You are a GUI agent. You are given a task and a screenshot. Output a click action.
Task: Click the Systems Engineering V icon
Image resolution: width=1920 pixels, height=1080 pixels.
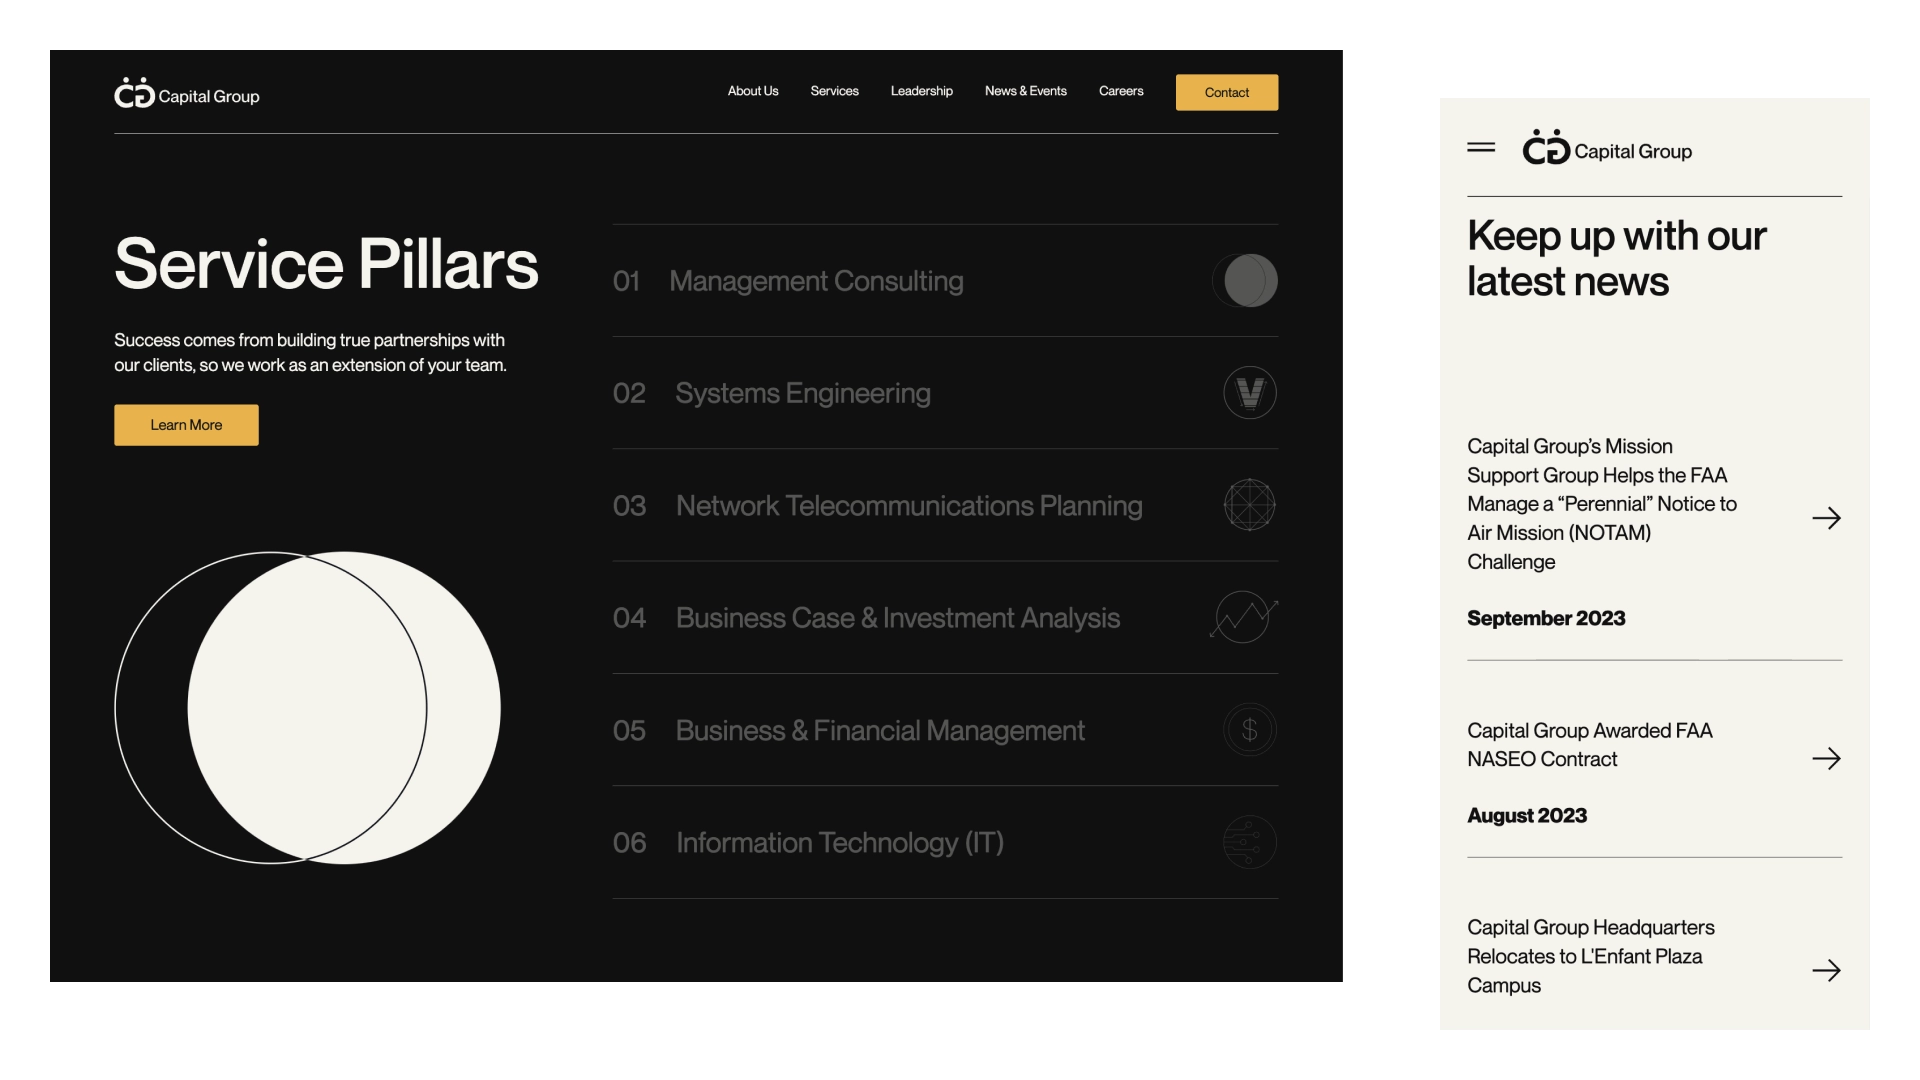[x=1250, y=393]
